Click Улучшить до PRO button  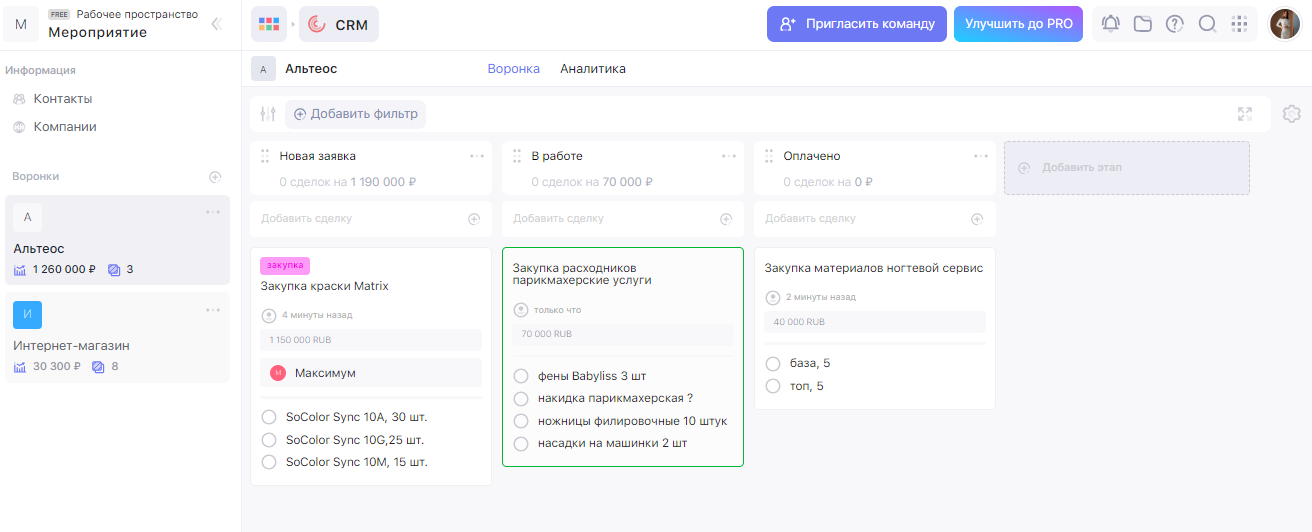coord(1018,23)
